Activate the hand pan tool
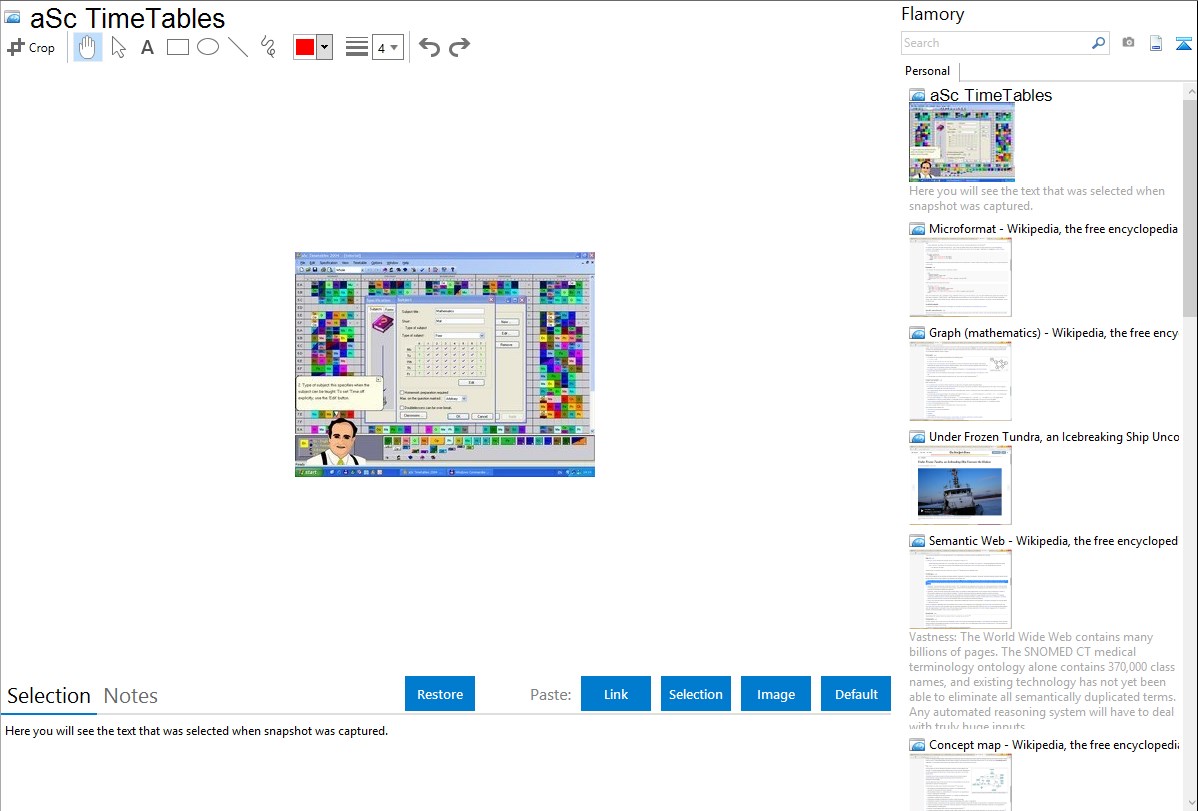The image size is (1198, 811). coord(87,47)
